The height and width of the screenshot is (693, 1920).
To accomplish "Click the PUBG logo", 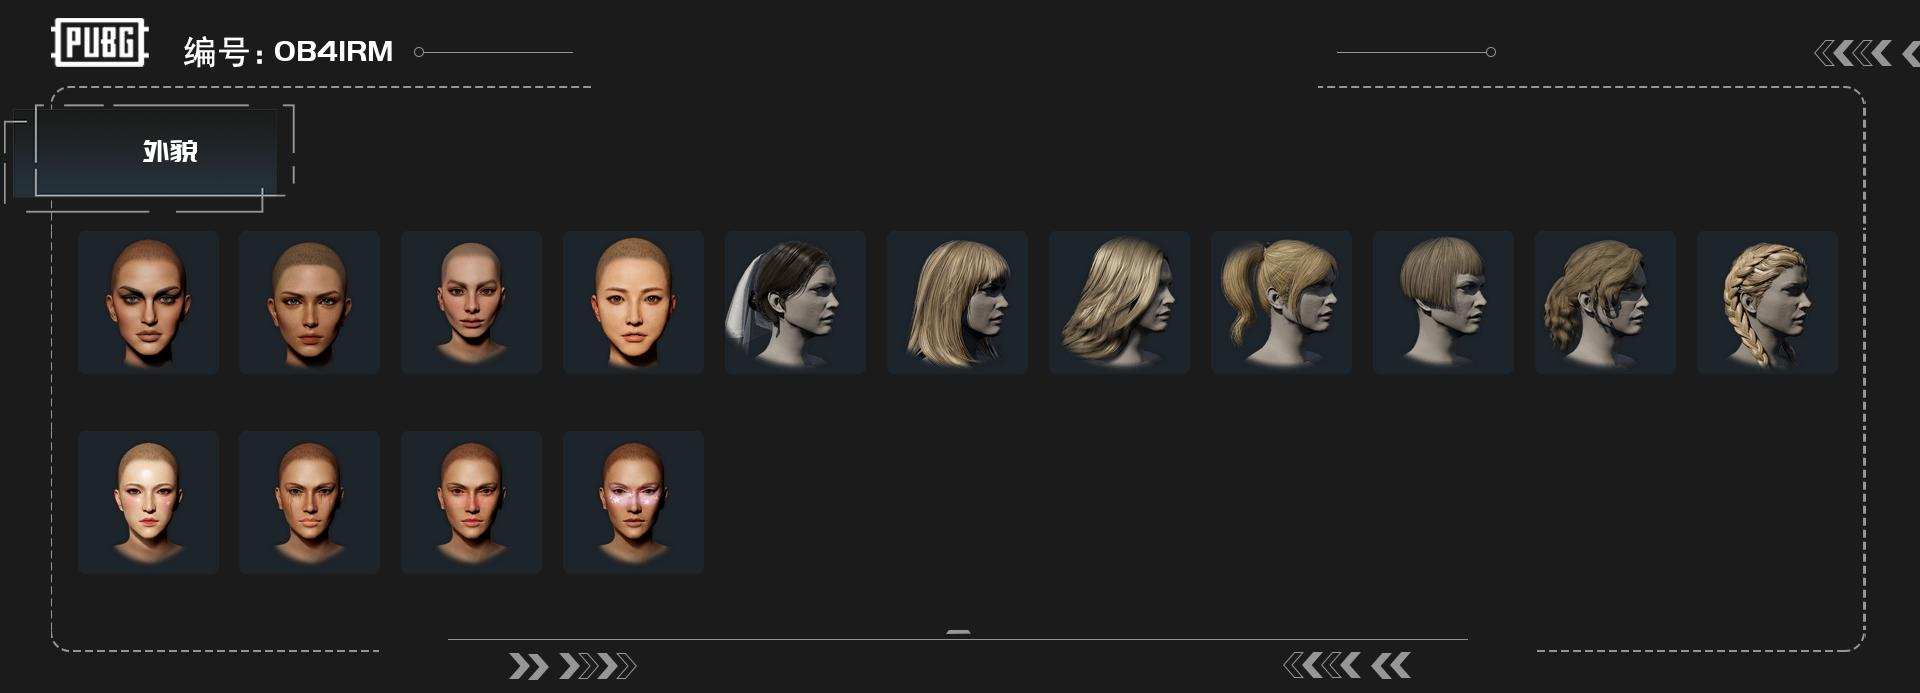I will point(100,43).
